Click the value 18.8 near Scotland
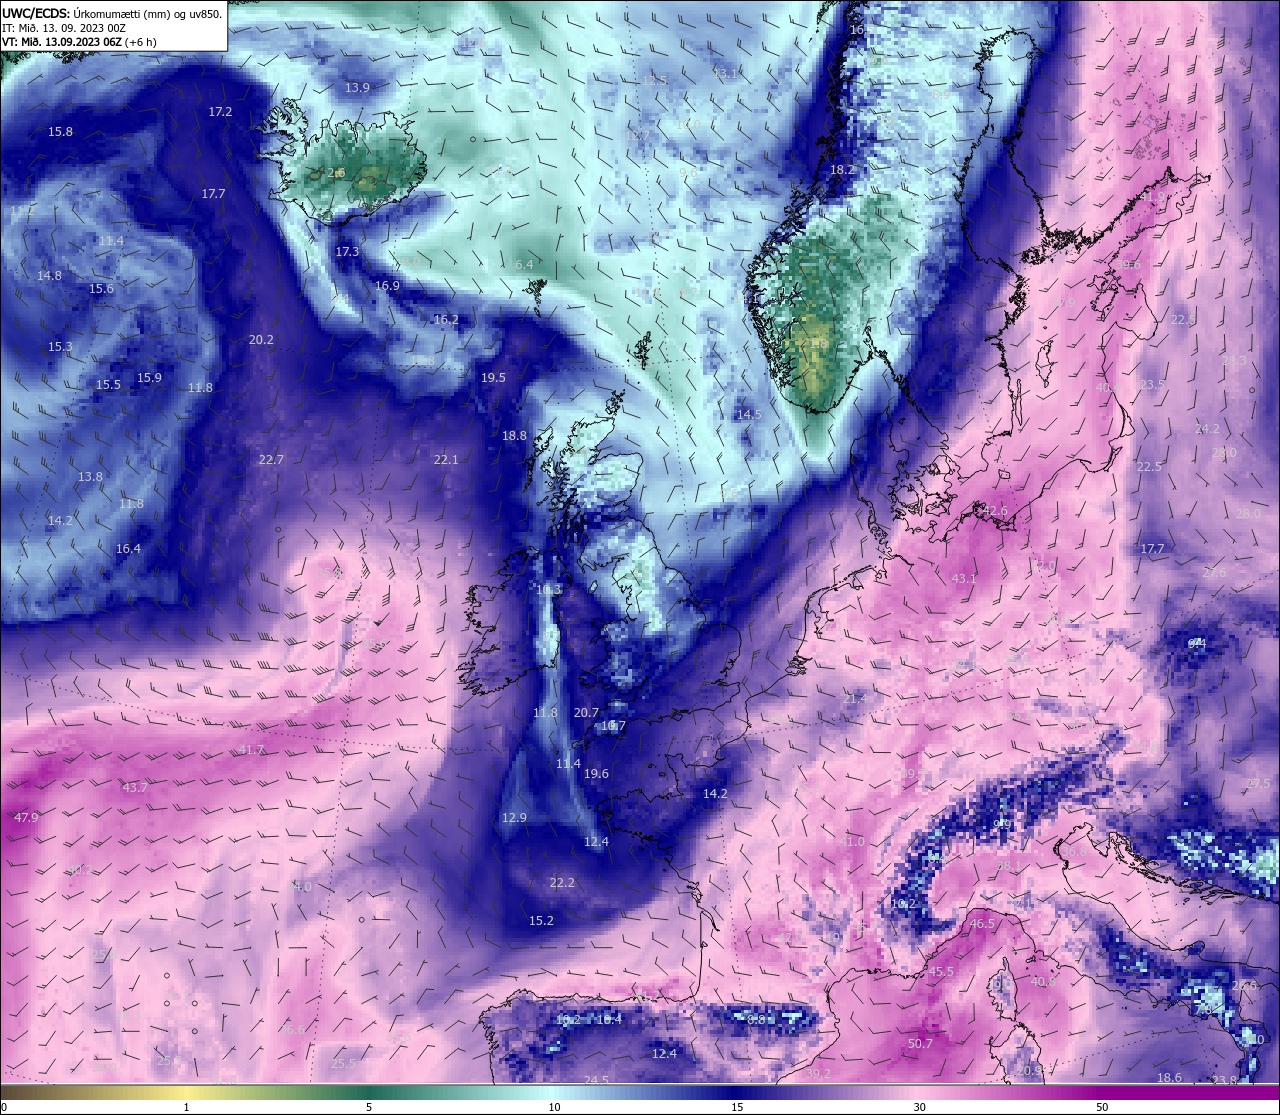1280x1115 pixels. (x=514, y=436)
